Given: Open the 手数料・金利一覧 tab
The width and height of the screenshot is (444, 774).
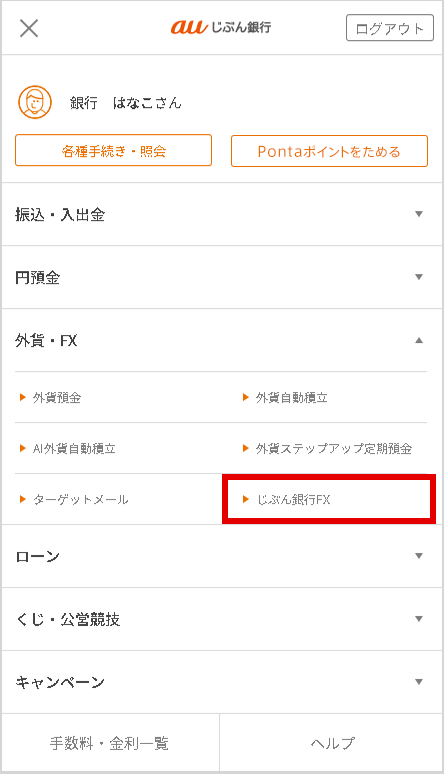Looking at the screenshot, I should pos(110,743).
